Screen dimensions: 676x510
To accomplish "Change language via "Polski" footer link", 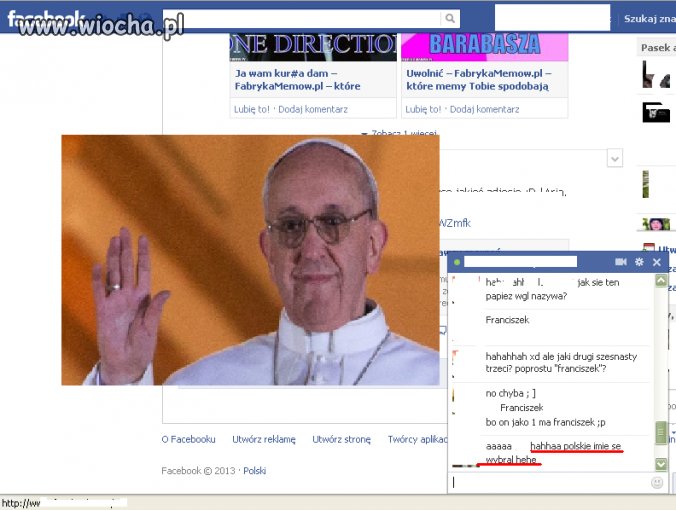I will 254,471.
